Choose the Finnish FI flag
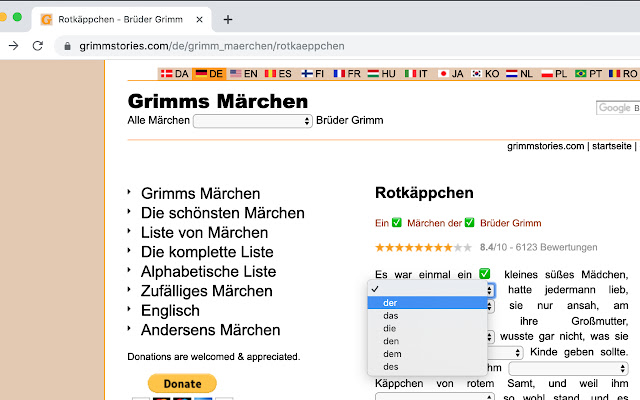This screenshot has height=400, width=640. pos(312,74)
